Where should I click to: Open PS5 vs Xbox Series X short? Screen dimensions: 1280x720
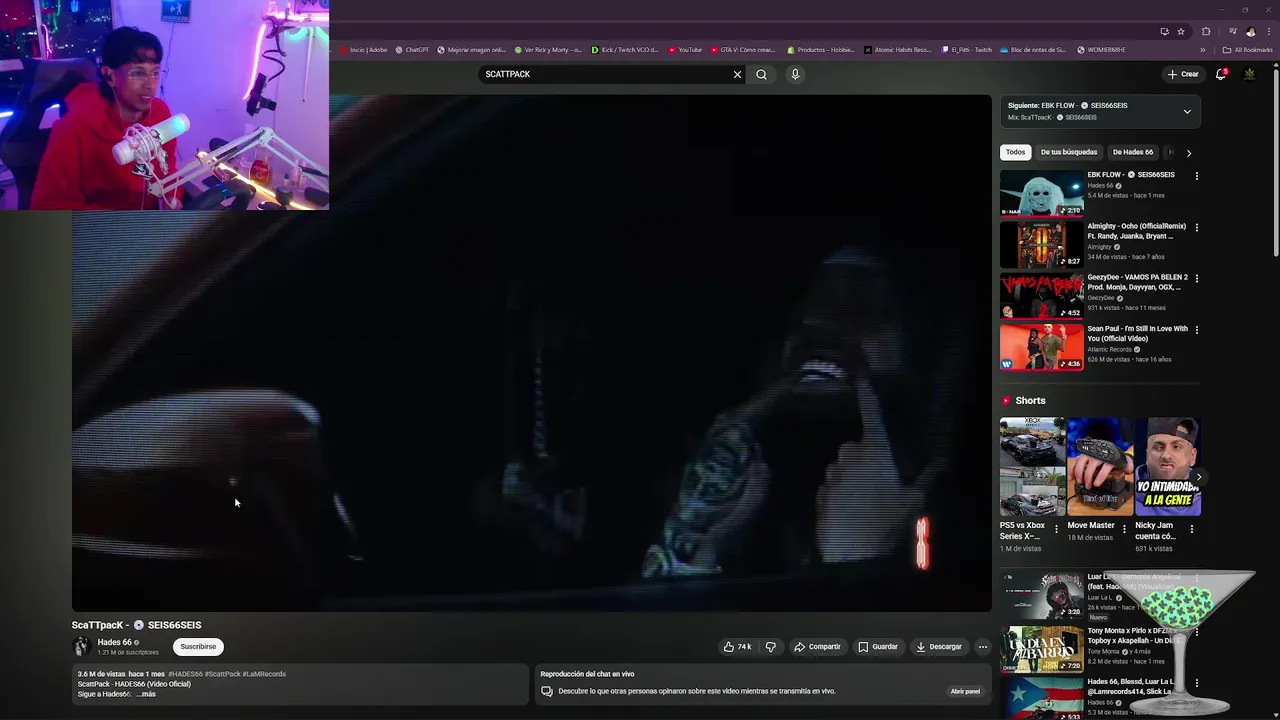tap(1032, 467)
